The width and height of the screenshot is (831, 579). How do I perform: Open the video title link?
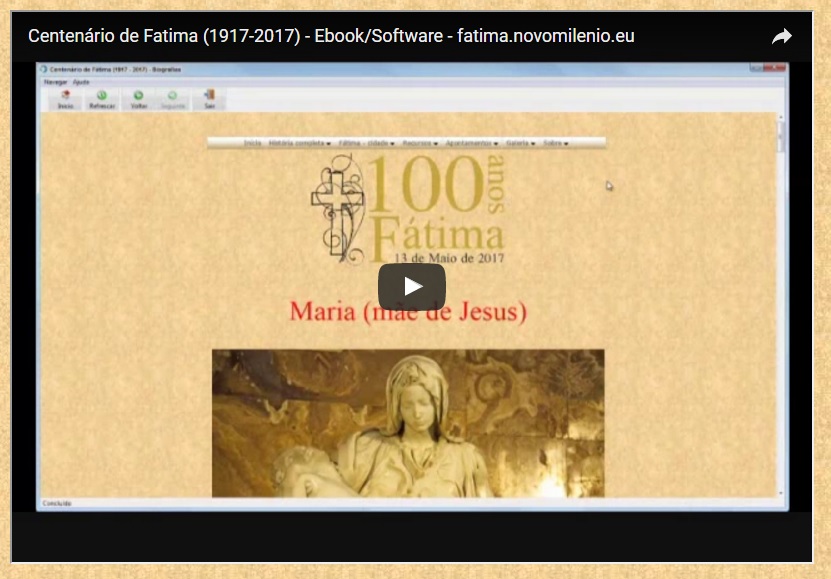(331, 37)
